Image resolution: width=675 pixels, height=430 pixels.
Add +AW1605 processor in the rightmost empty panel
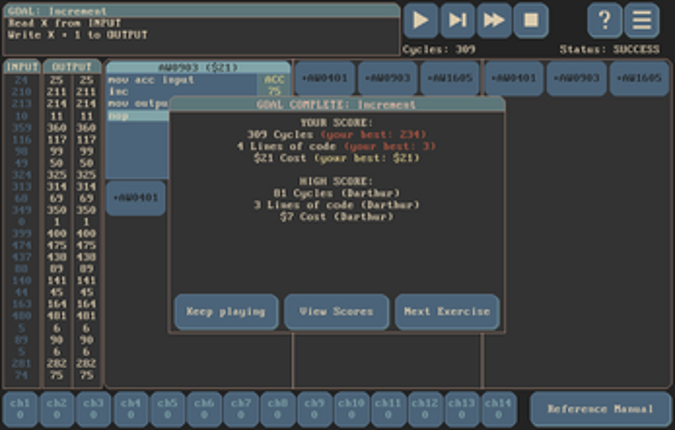pyautogui.click(x=639, y=78)
